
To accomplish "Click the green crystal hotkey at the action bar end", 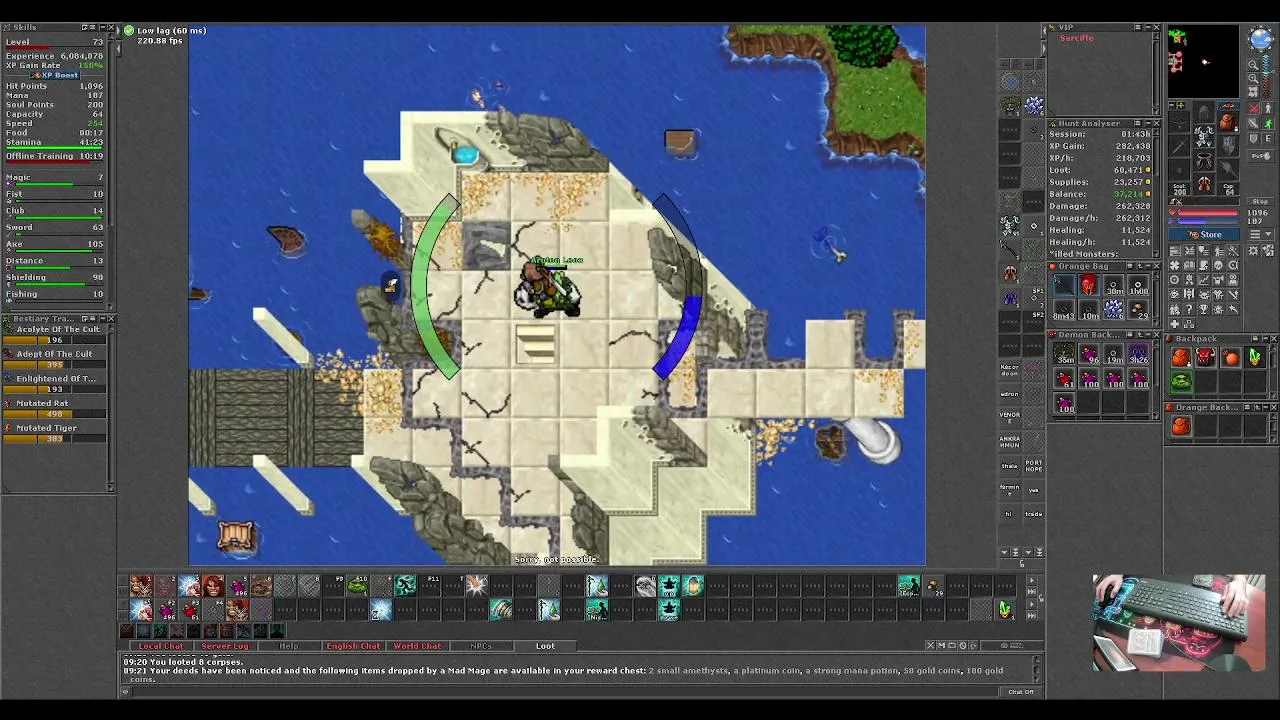I will 1005,609.
